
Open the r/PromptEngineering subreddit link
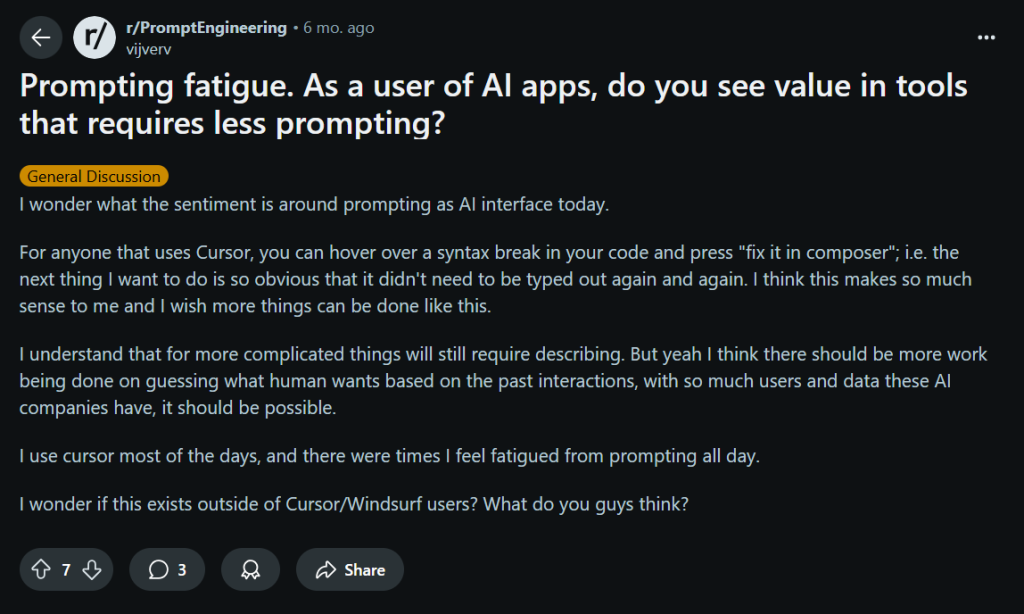click(206, 28)
